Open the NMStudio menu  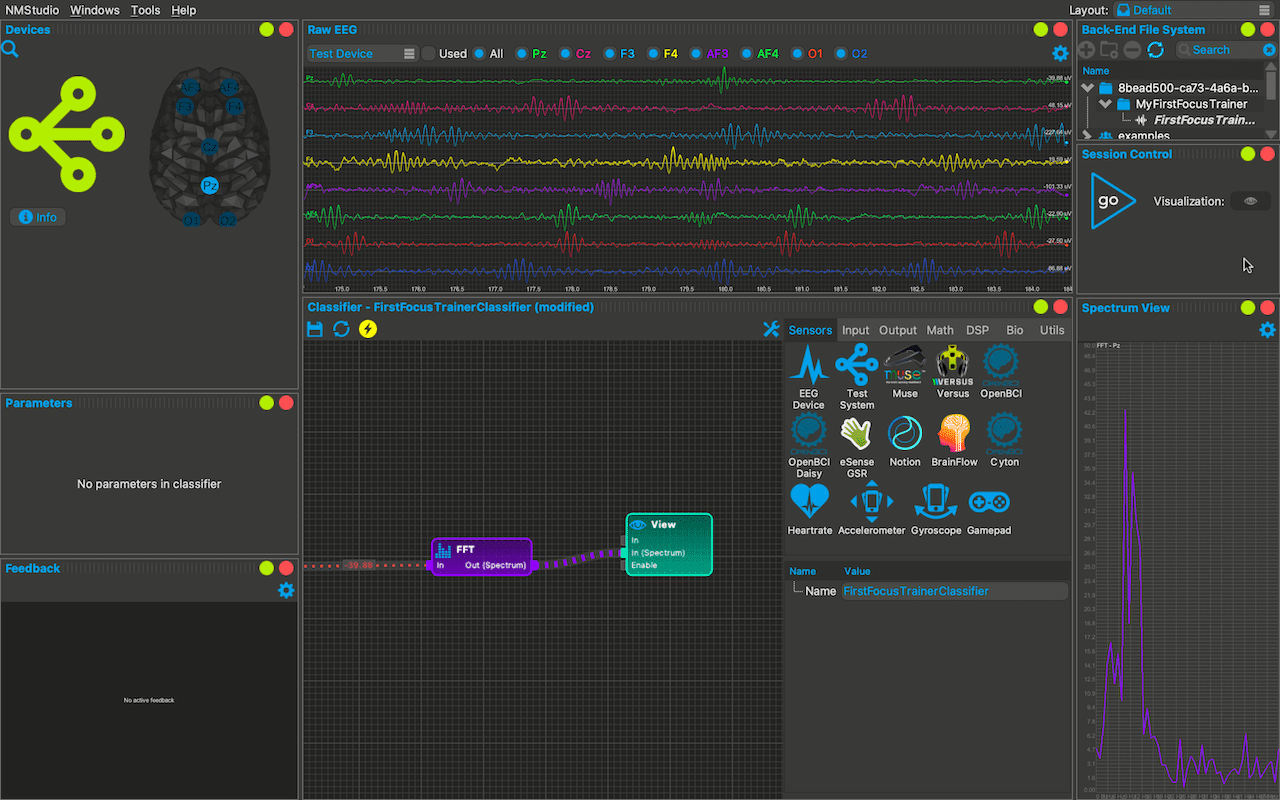33,10
